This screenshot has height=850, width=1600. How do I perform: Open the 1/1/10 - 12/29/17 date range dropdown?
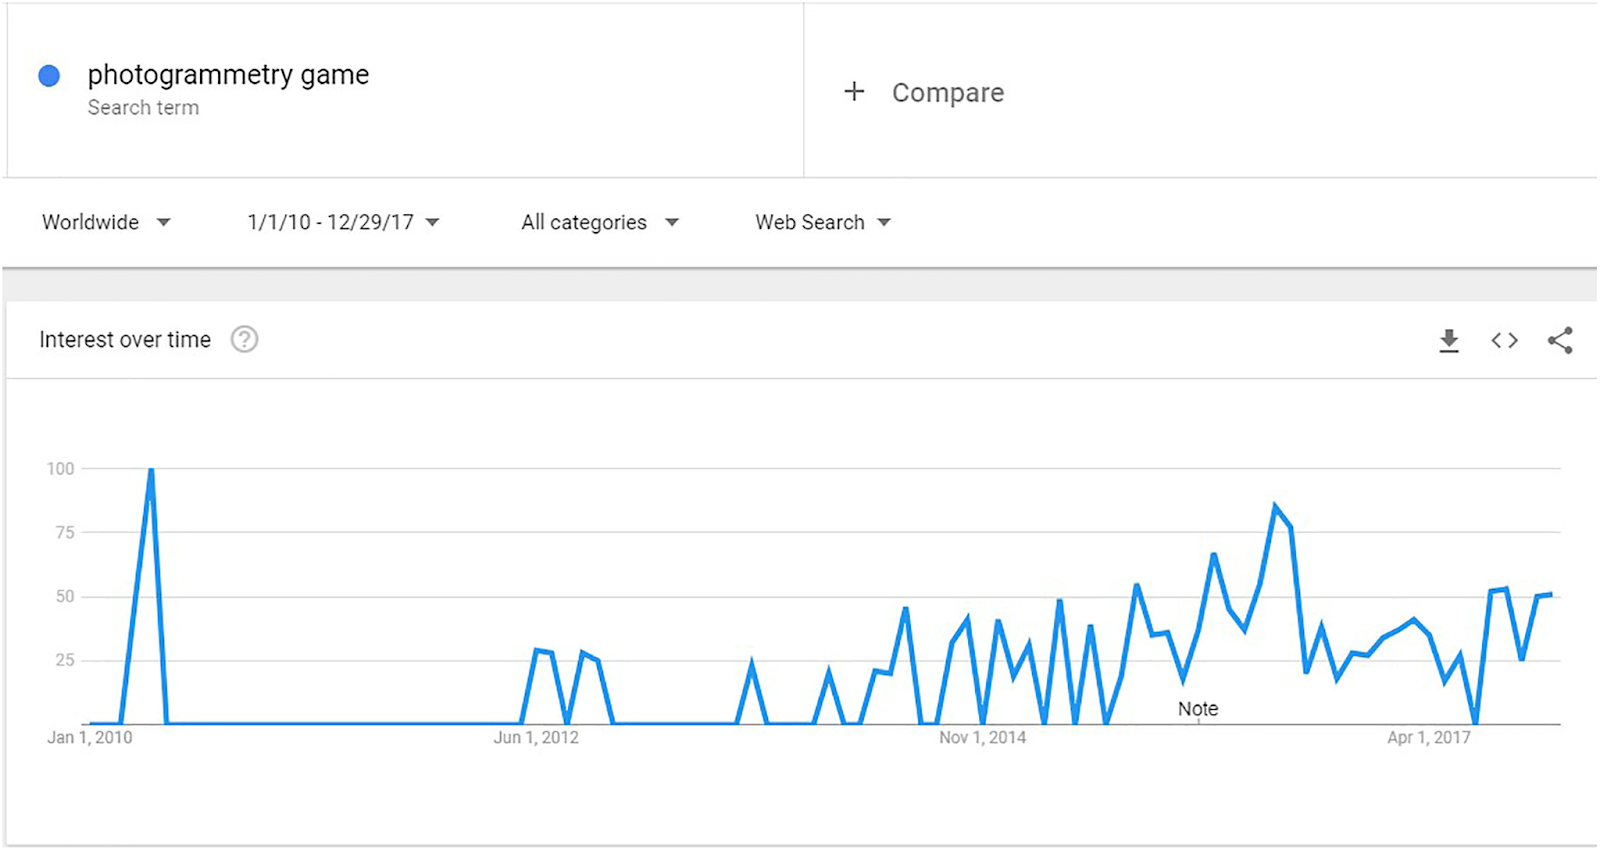(343, 222)
